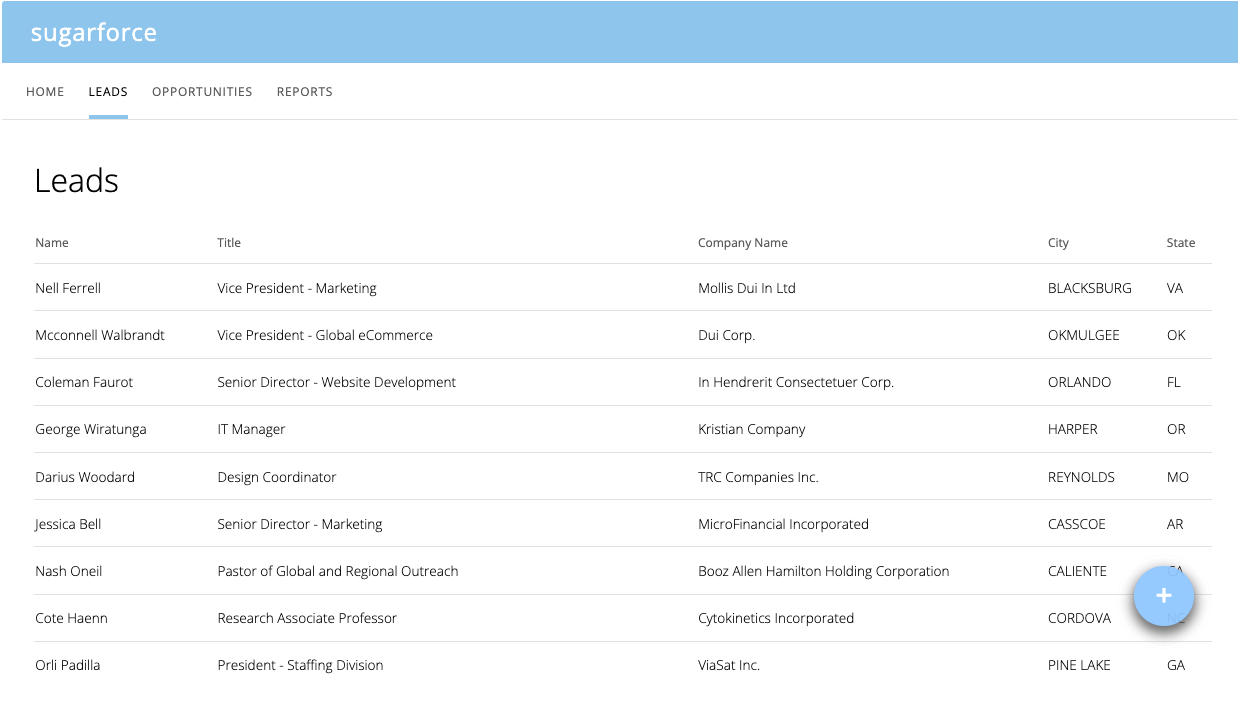The width and height of the screenshot is (1238, 713).
Task: Click President - Staffing Division title
Action: (x=300, y=665)
